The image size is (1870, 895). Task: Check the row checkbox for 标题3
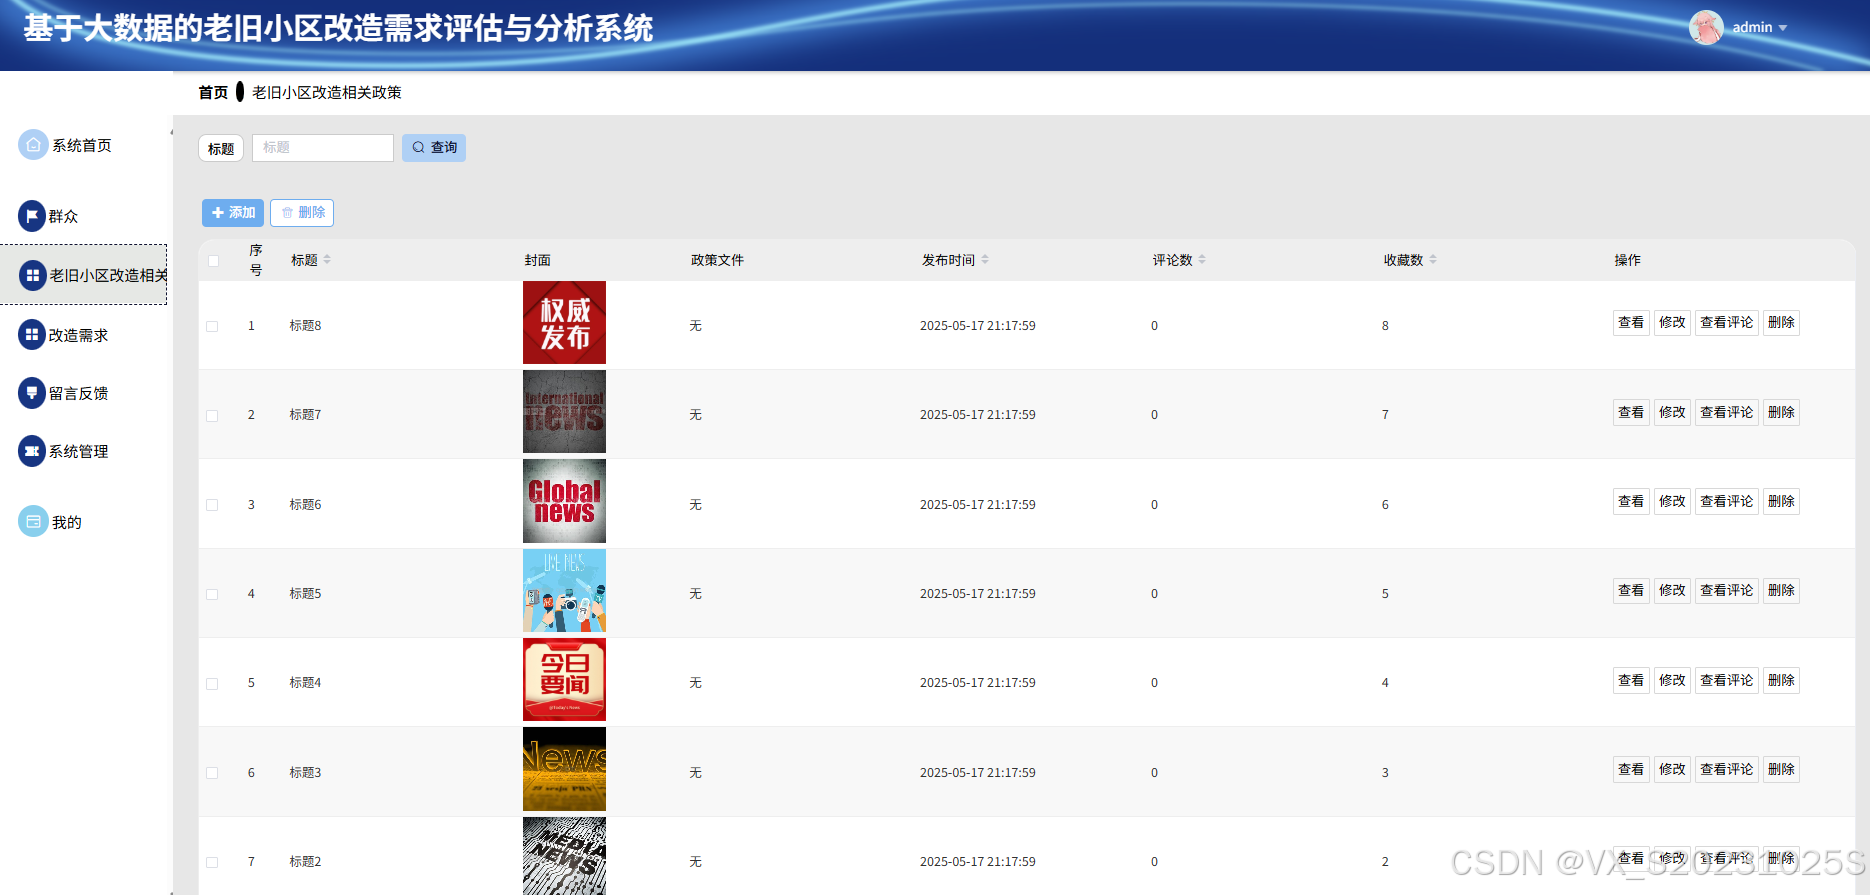pyautogui.click(x=212, y=773)
